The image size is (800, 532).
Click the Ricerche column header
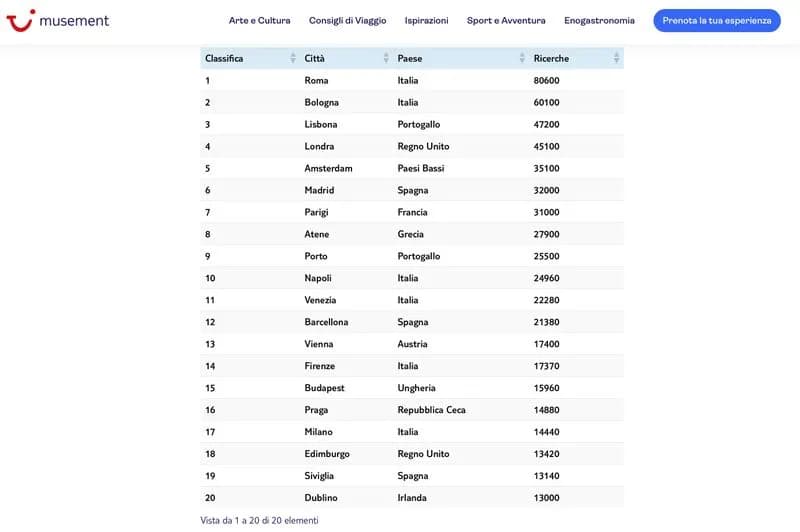click(x=551, y=58)
